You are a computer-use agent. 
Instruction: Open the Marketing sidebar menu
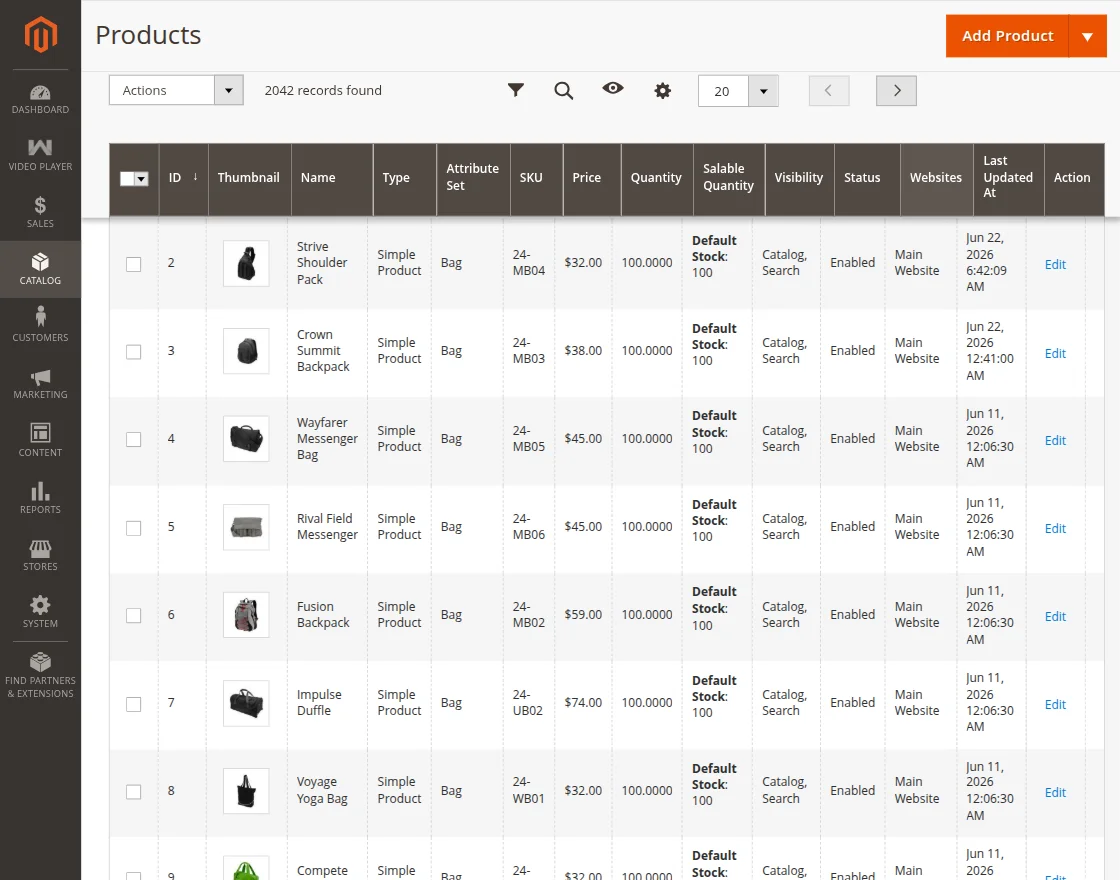[x=40, y=384]
